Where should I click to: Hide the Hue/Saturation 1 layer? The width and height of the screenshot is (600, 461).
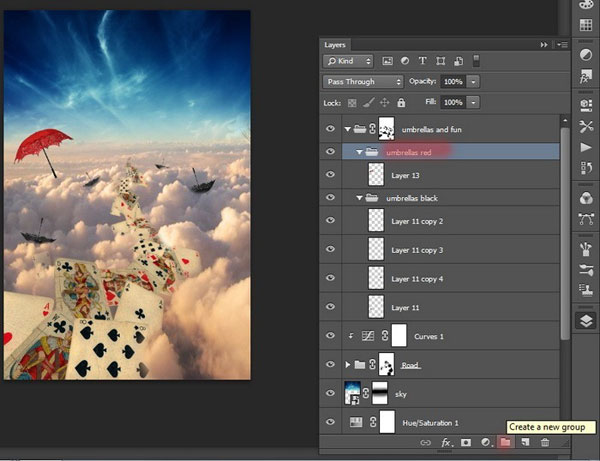click(330, 422)
